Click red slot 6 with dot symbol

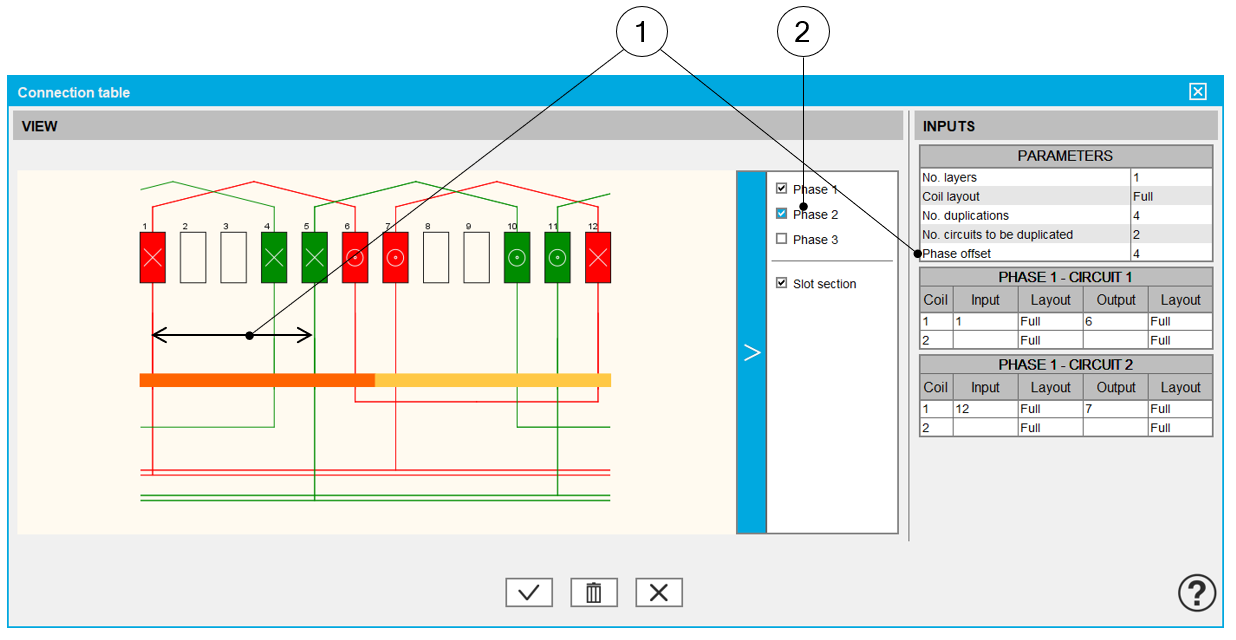pos(355,257)
